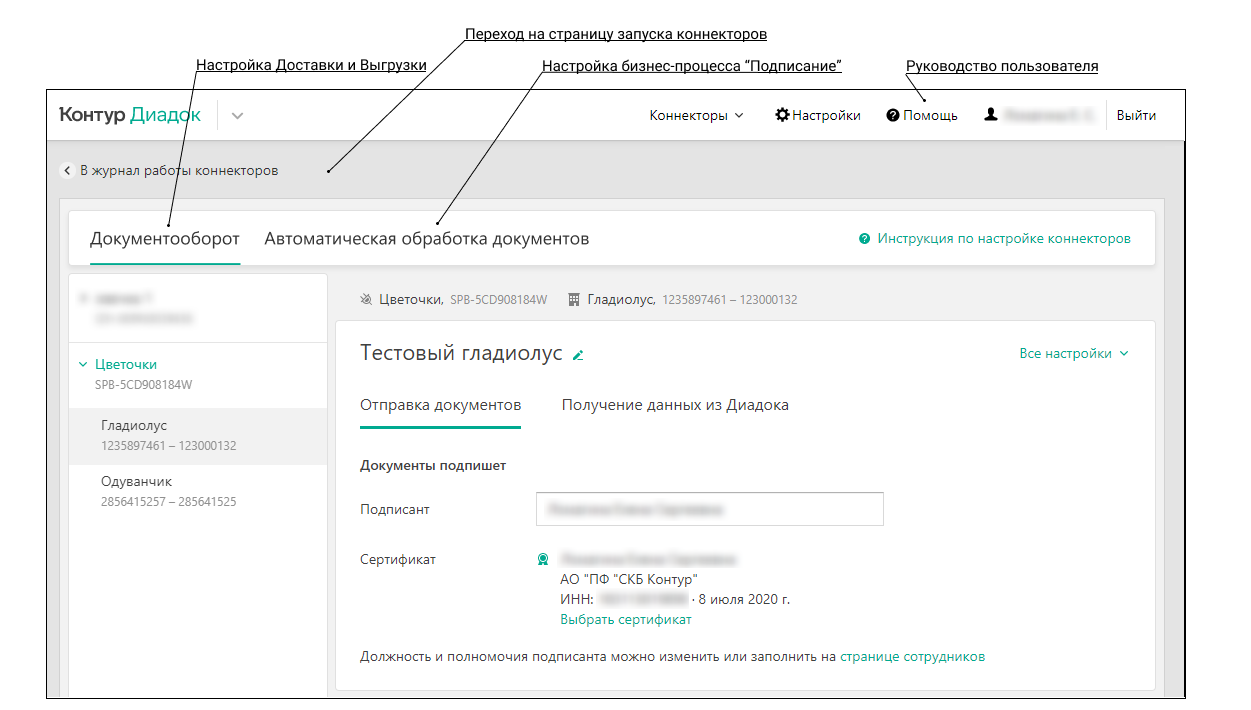This screenshot has height=710, width=1251.
Task: Click the help icon beside Инструкция по настройке
Action: click(864, 239)
